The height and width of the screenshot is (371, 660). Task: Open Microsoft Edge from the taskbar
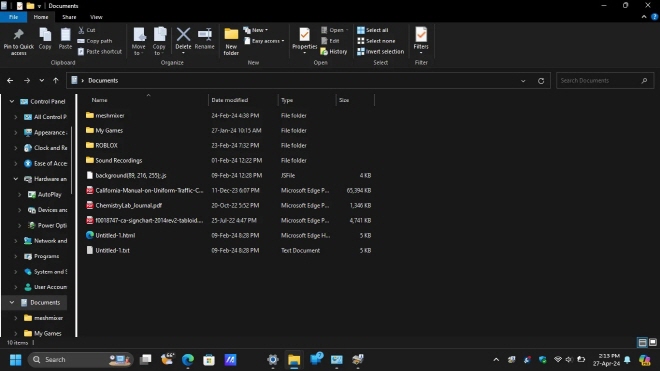[188, 360]
